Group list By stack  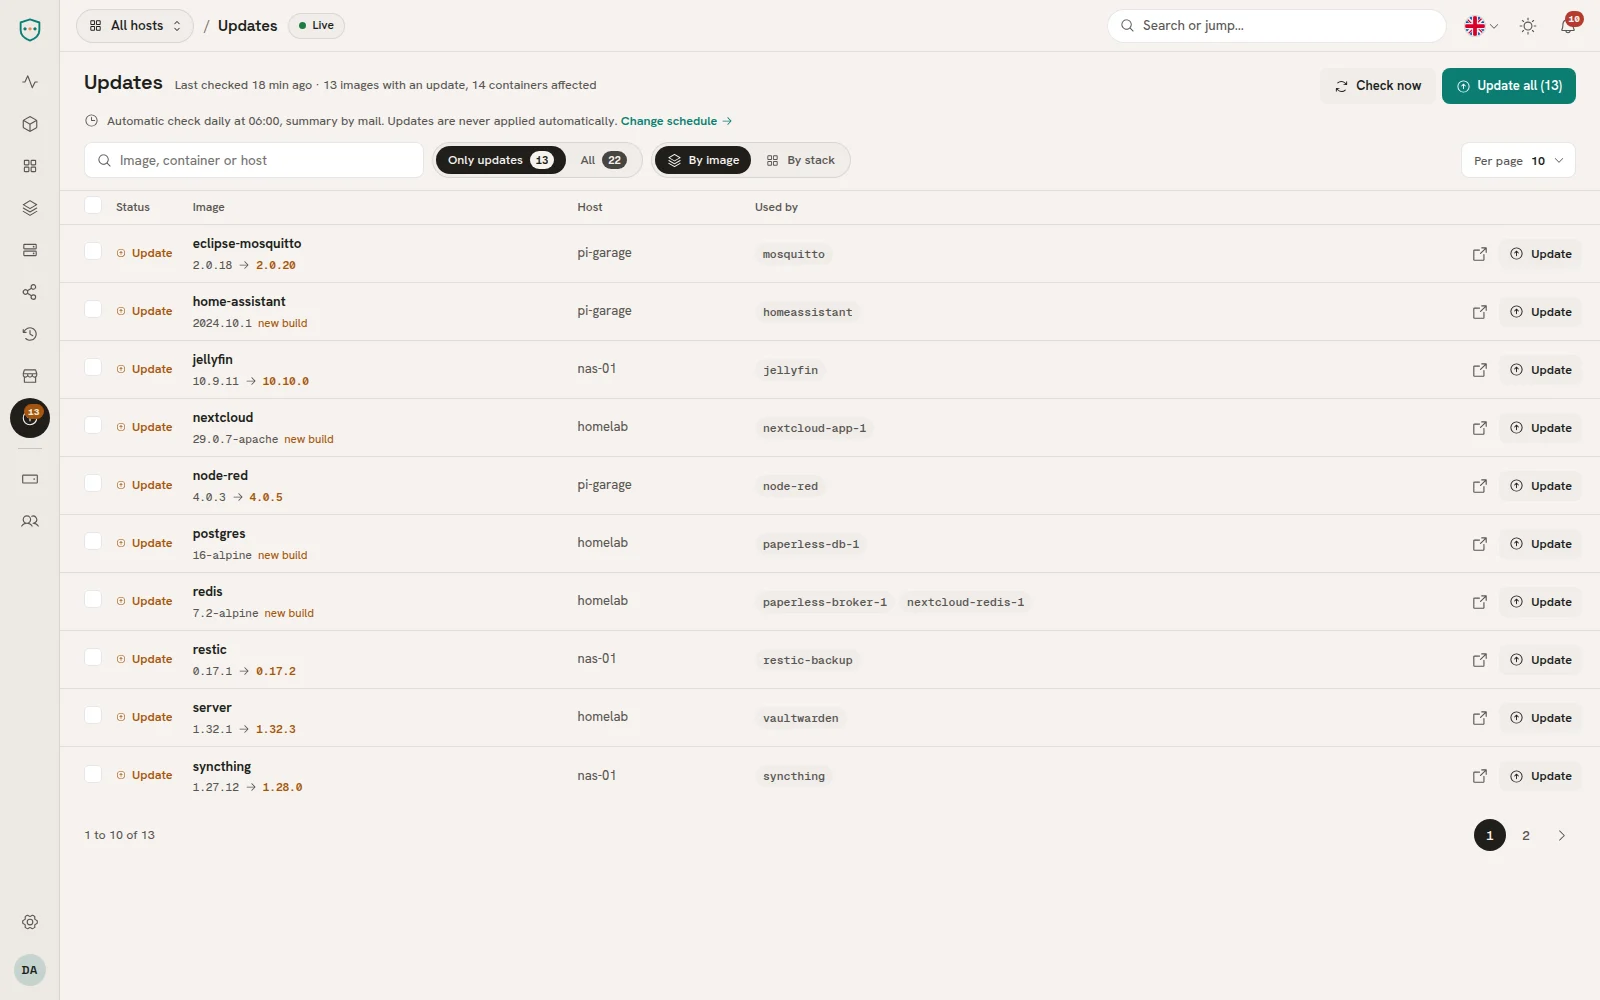(801, 161)
